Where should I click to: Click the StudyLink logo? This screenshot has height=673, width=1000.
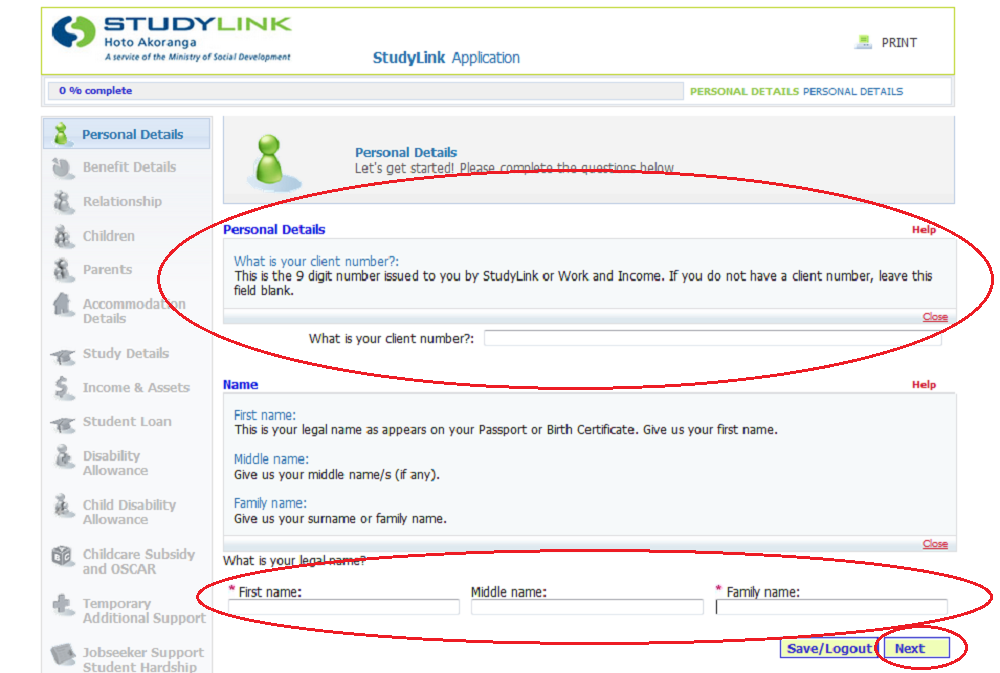click(172, 38)
